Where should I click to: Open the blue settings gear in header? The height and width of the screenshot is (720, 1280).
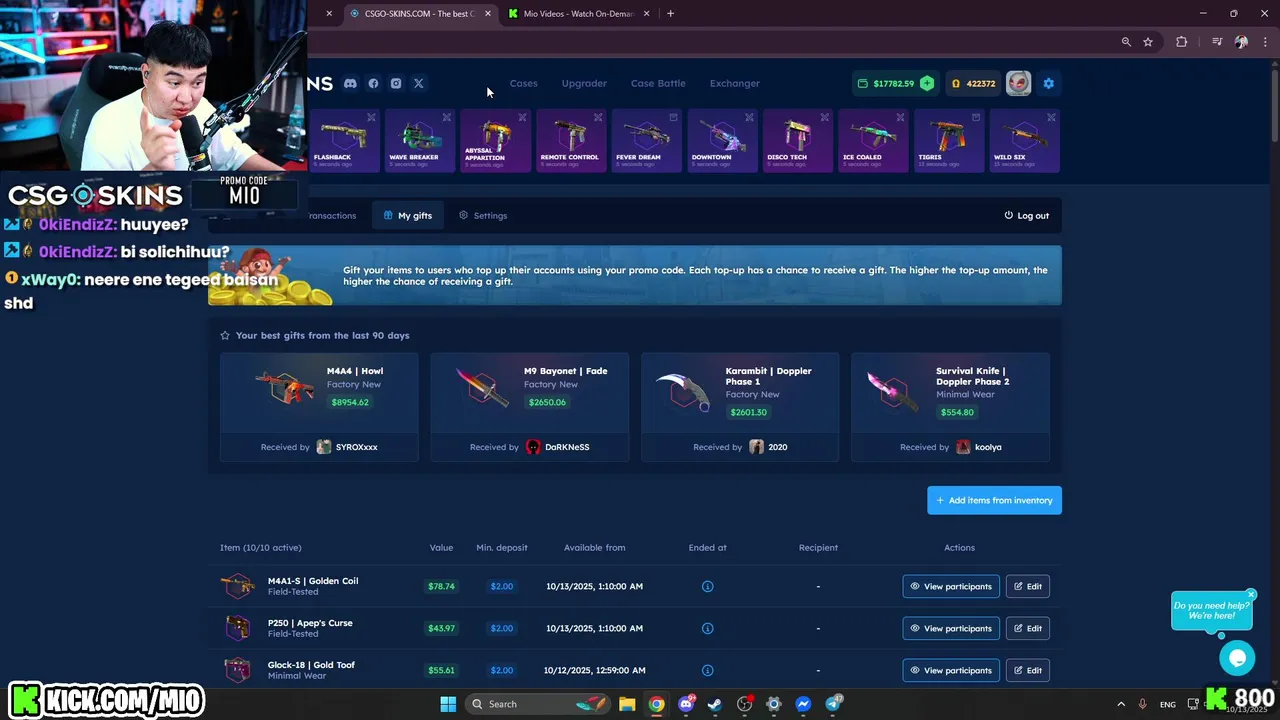tap(1048, 84)
